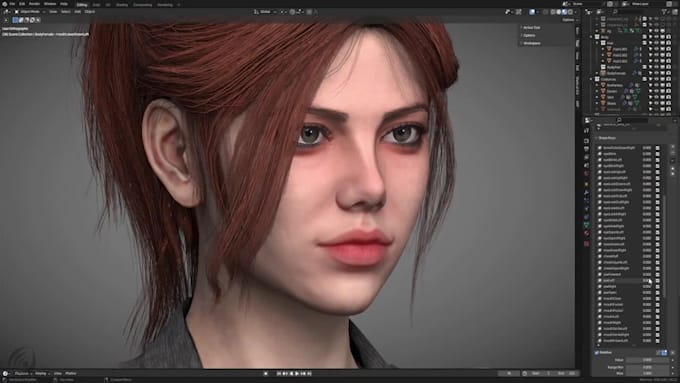This screenshot has height=383, width=680.
Task: Open the green Object Data properties tab
Action: [x=586, y=225]
